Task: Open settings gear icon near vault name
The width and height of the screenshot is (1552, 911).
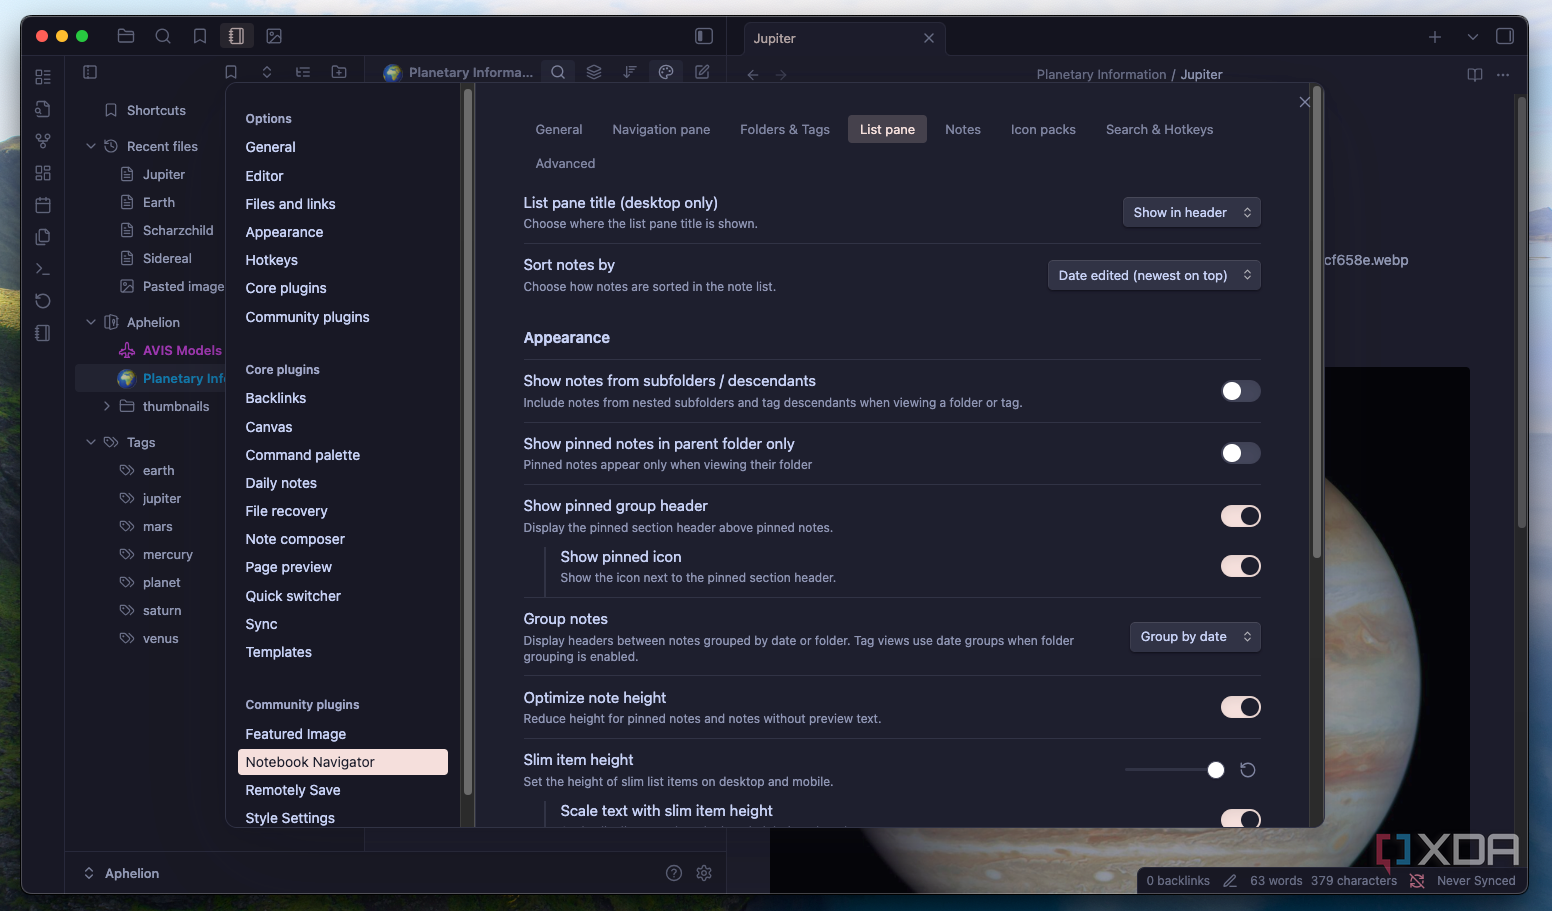Action: pyautogui.click(x=704, y=873)
